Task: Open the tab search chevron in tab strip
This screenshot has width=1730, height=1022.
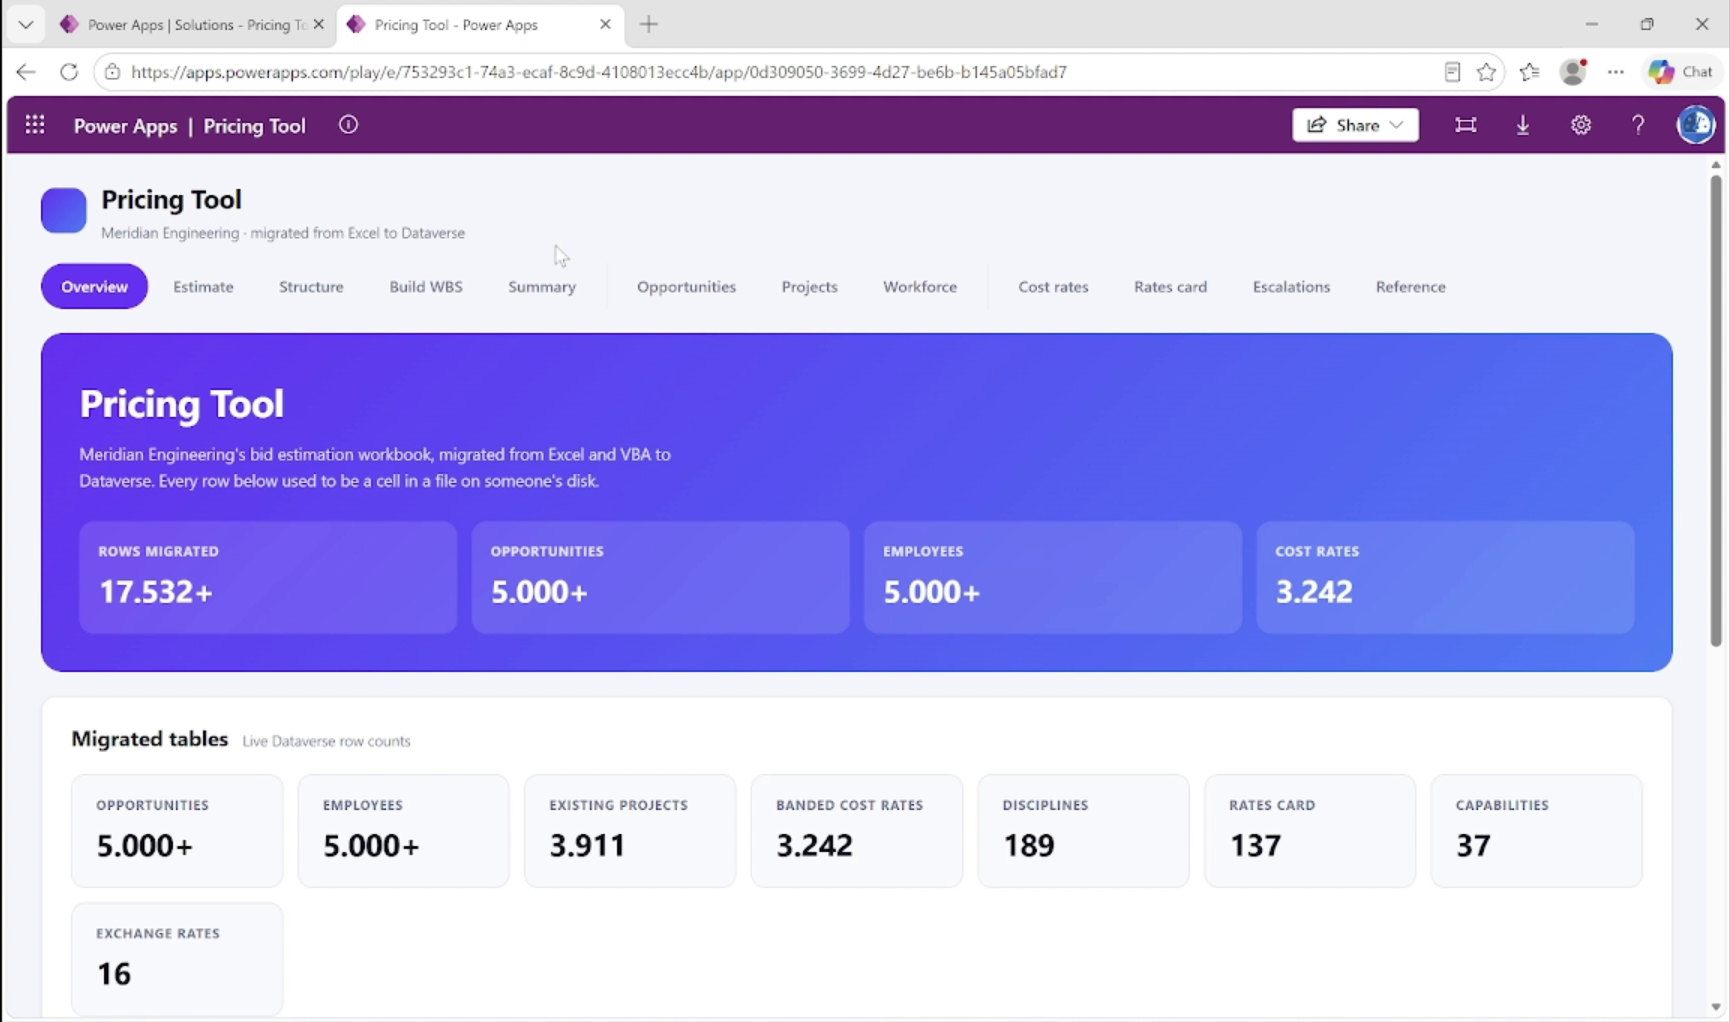Action: coord(26,24)
